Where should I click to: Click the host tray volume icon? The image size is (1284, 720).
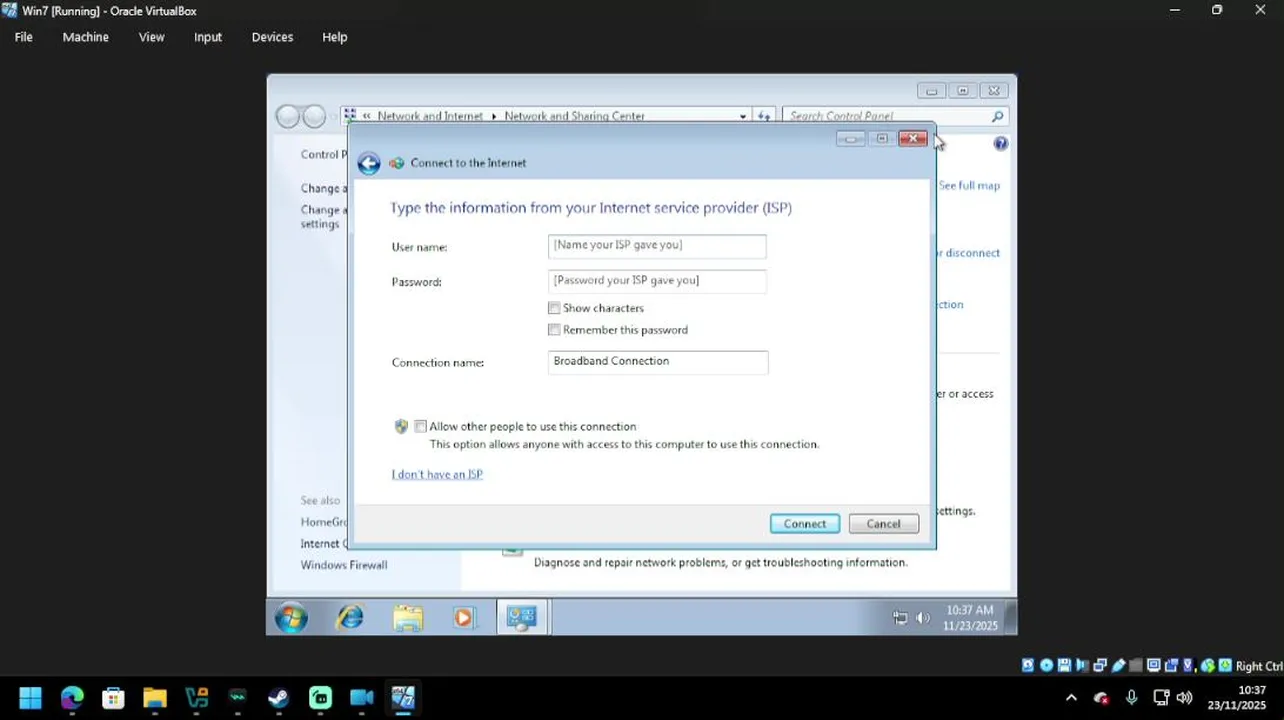pyautogui.click(x=1184, y=697)
